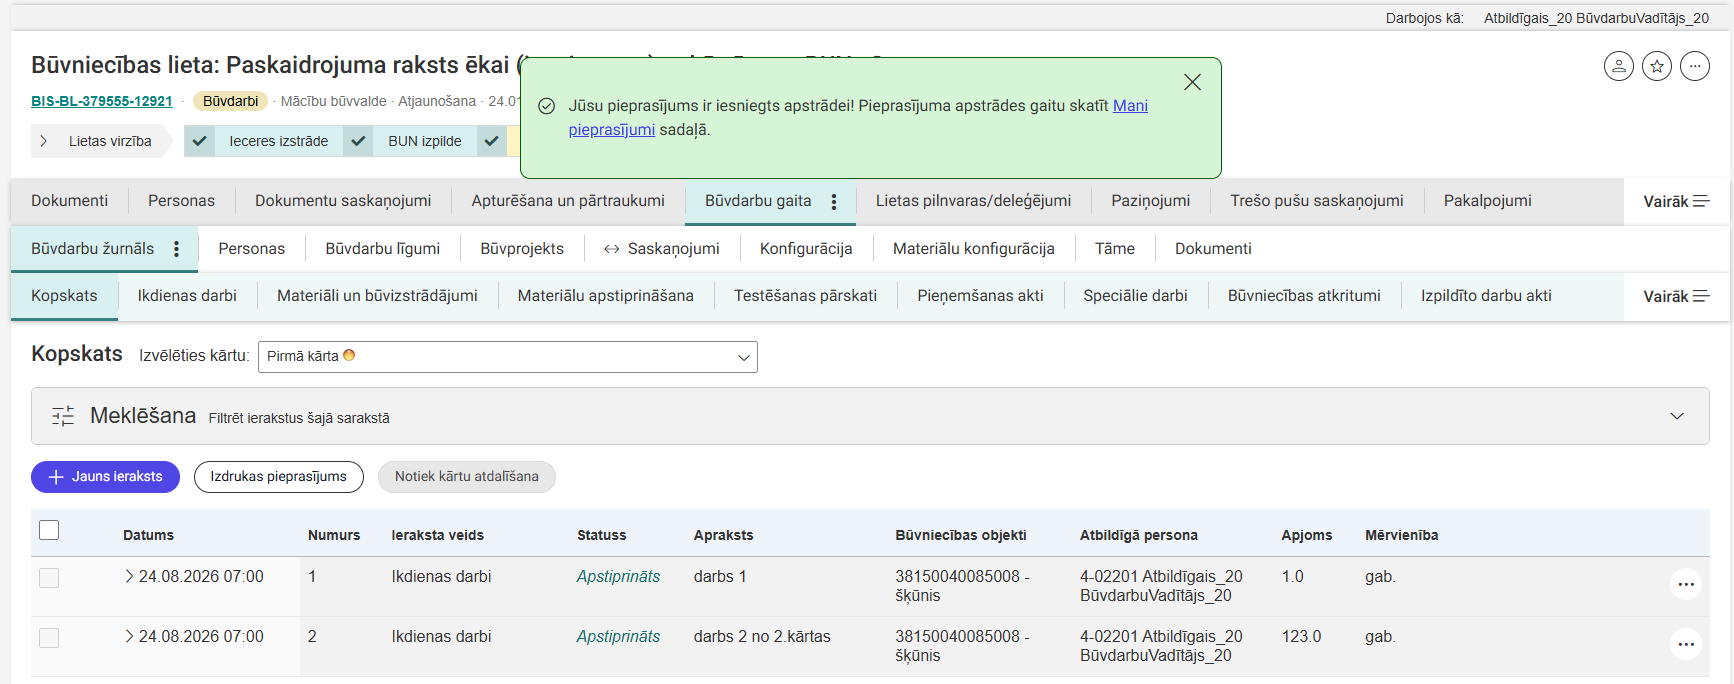Click the checkmark step after BUN izpilde

click(491, 141)
